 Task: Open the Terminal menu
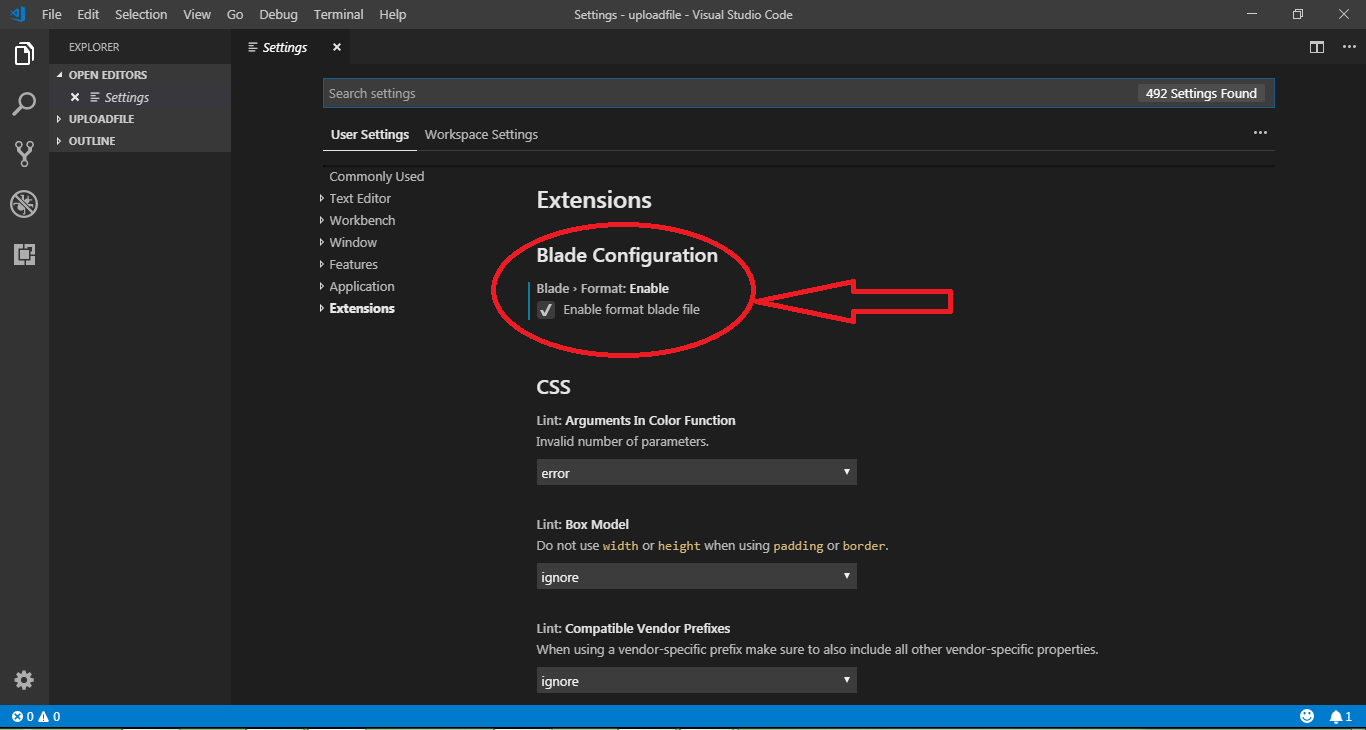[x=338, y=14]
